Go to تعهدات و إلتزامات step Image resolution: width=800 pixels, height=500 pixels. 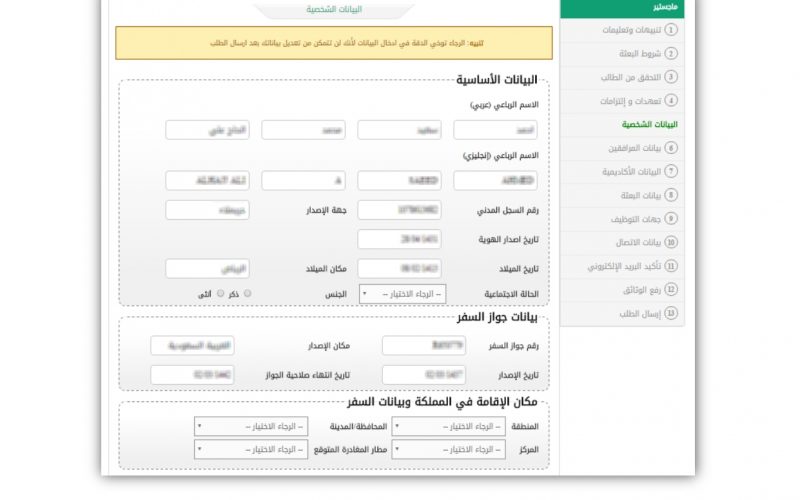[x=622, y=101]
